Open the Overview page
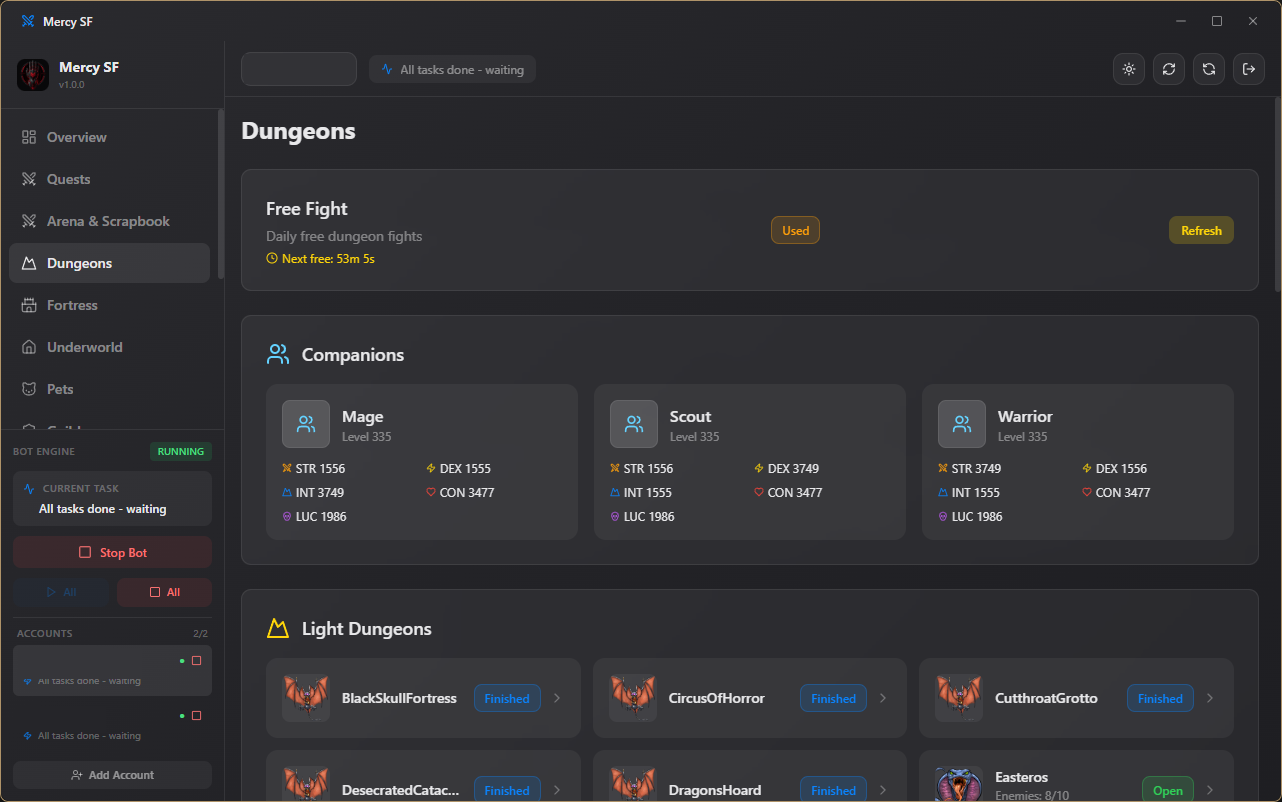Image resolution: width=1282 pixels, height=802 pixels. [x=109, y=137]
